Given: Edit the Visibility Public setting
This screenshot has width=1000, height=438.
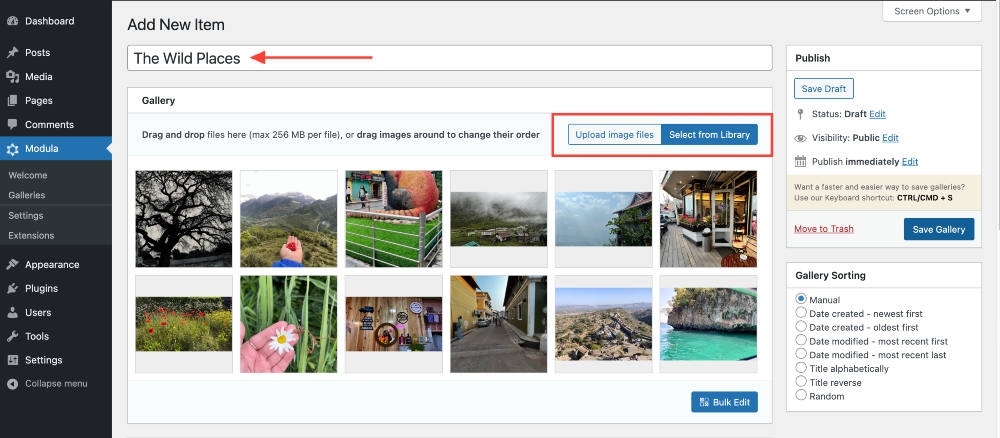Looking at the screenshot, I should pyautogui.click(x=890, y=138).
